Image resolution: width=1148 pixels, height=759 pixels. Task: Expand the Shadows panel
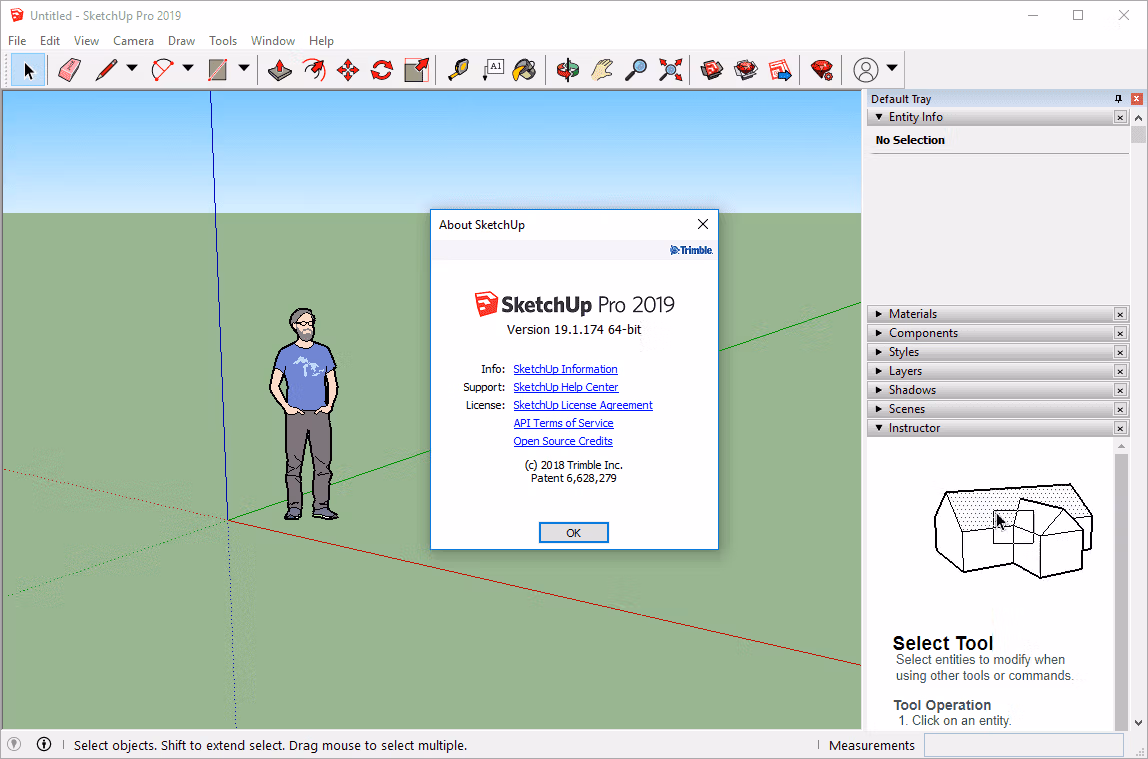(x=879, y=390)
